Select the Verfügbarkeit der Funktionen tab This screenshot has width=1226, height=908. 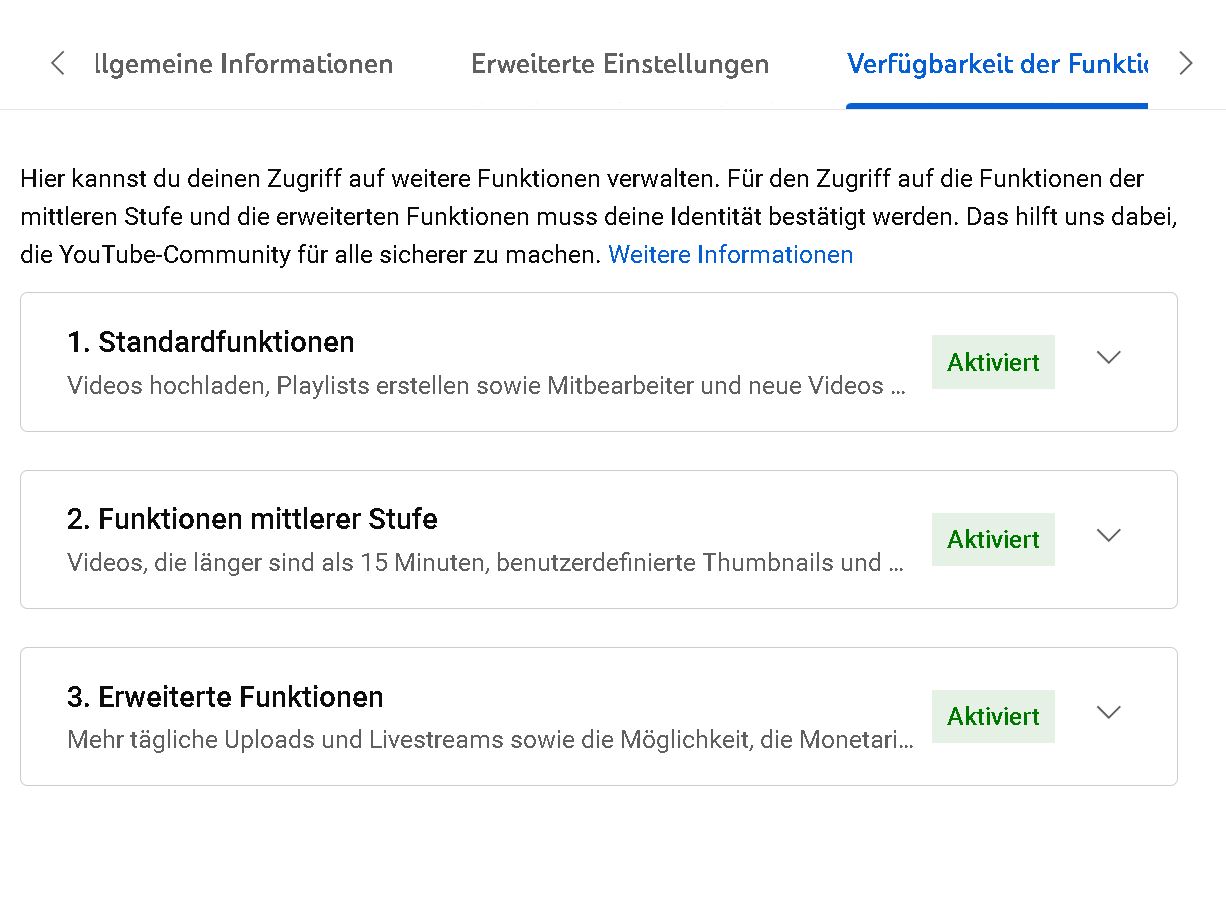(996, 64)
